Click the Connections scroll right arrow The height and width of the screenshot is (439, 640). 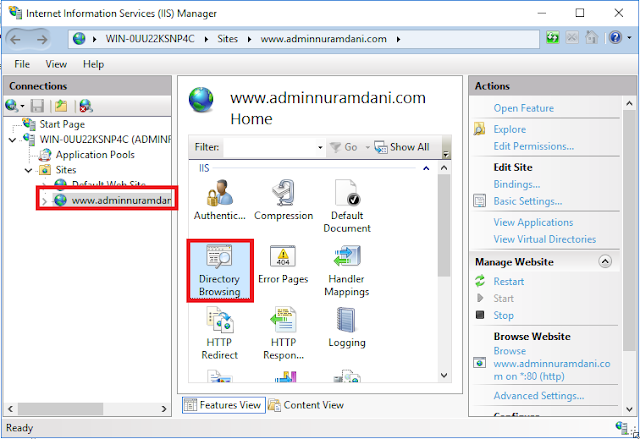click(x=164, y=408)
